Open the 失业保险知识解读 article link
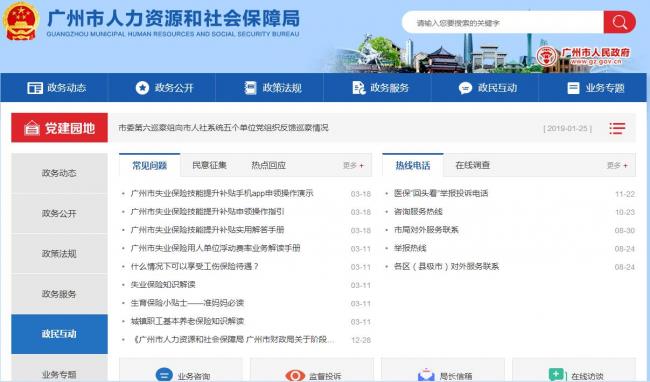The width and height of the screenshot is (650, 382). 163,285
